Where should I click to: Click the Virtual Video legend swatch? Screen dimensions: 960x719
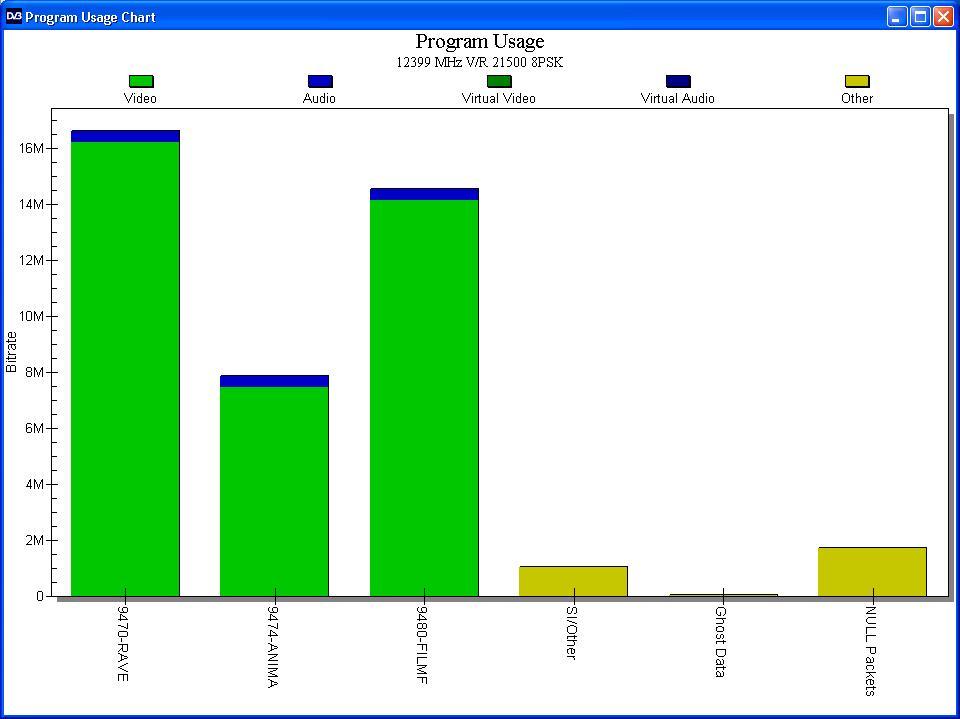(499, 81)
